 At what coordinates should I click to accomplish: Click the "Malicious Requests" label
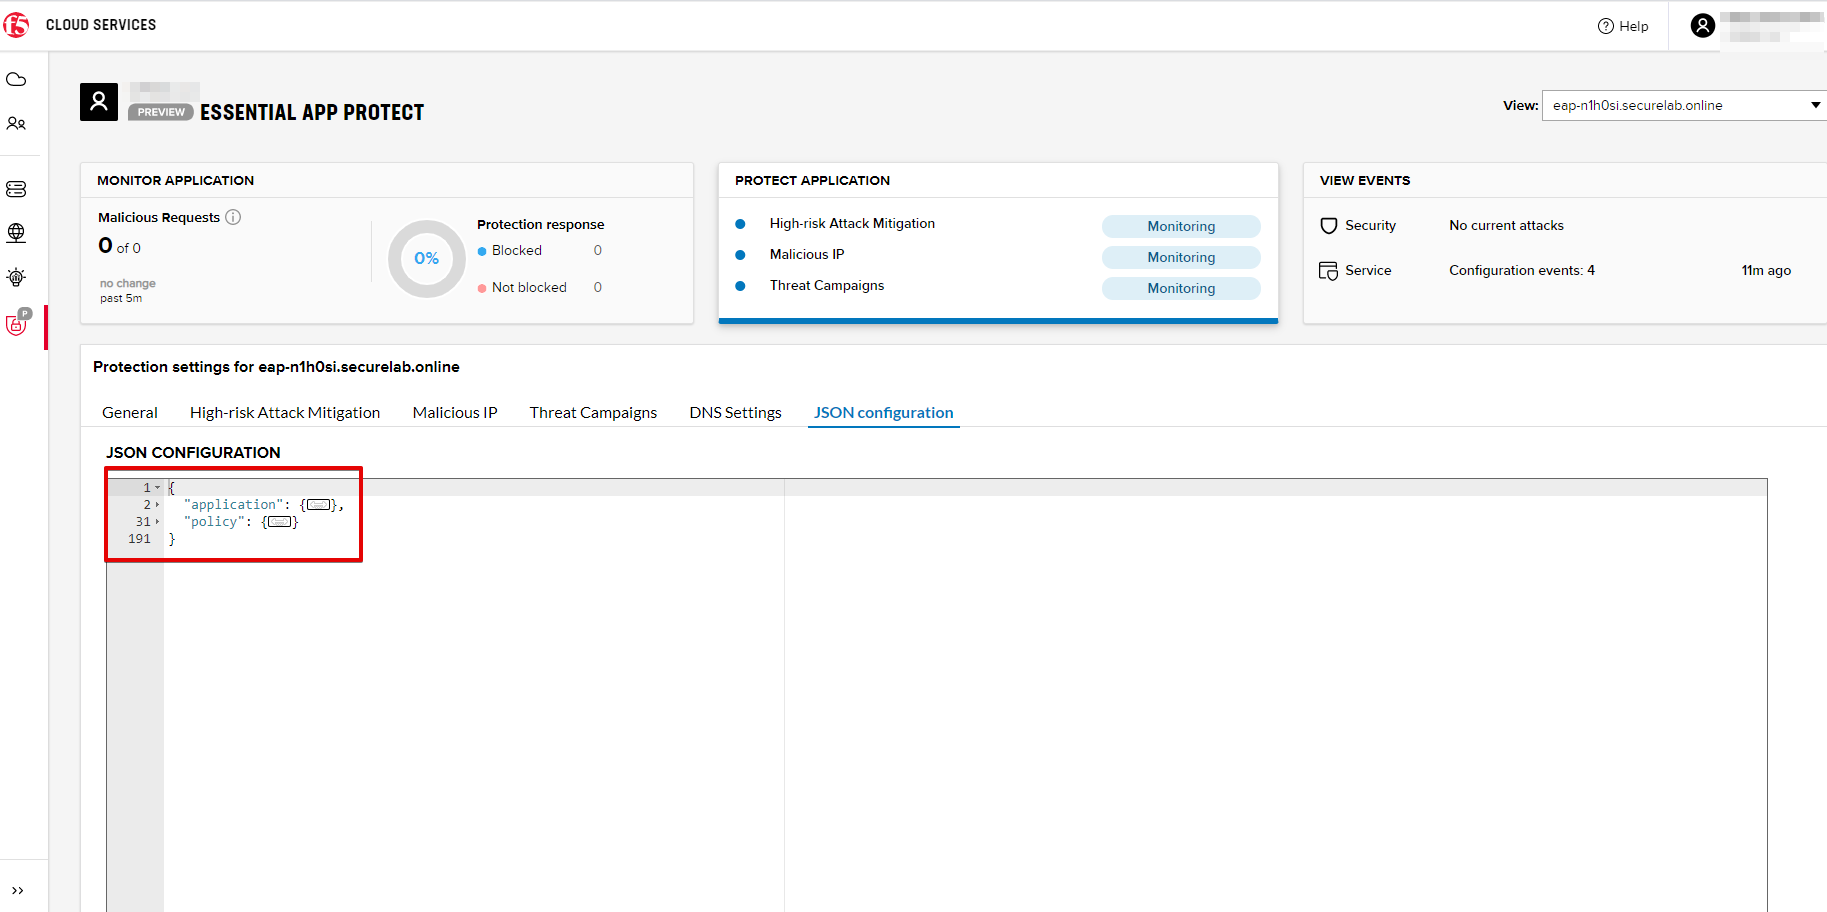click(159, 218)
